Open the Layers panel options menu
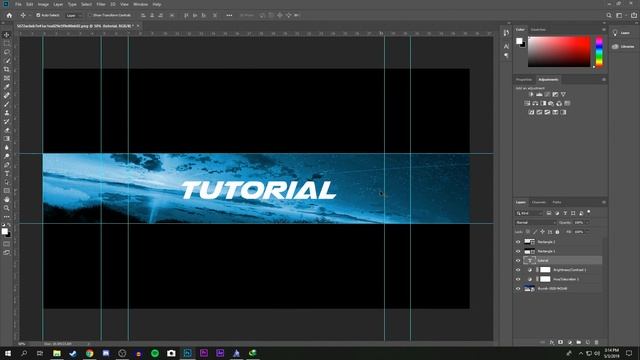 604,202
